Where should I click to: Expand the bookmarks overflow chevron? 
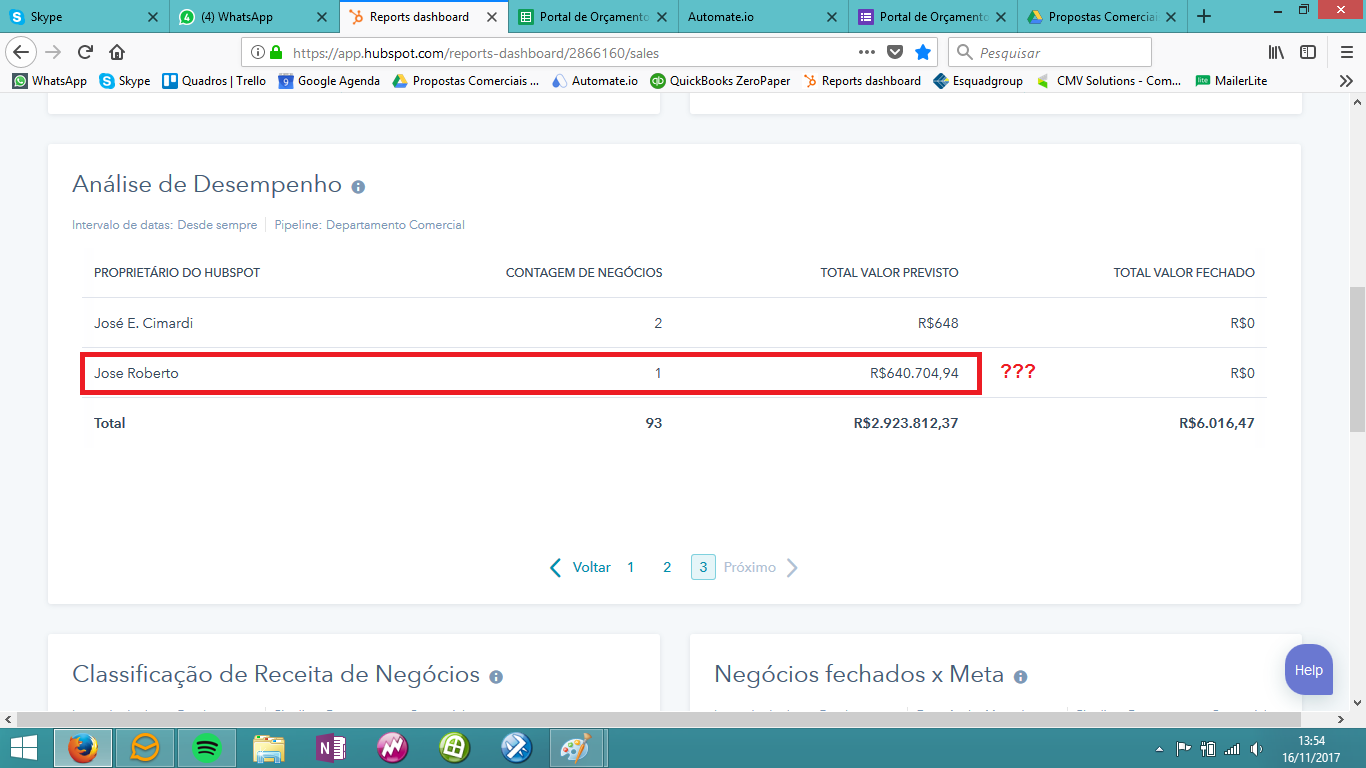point(1346,81)
